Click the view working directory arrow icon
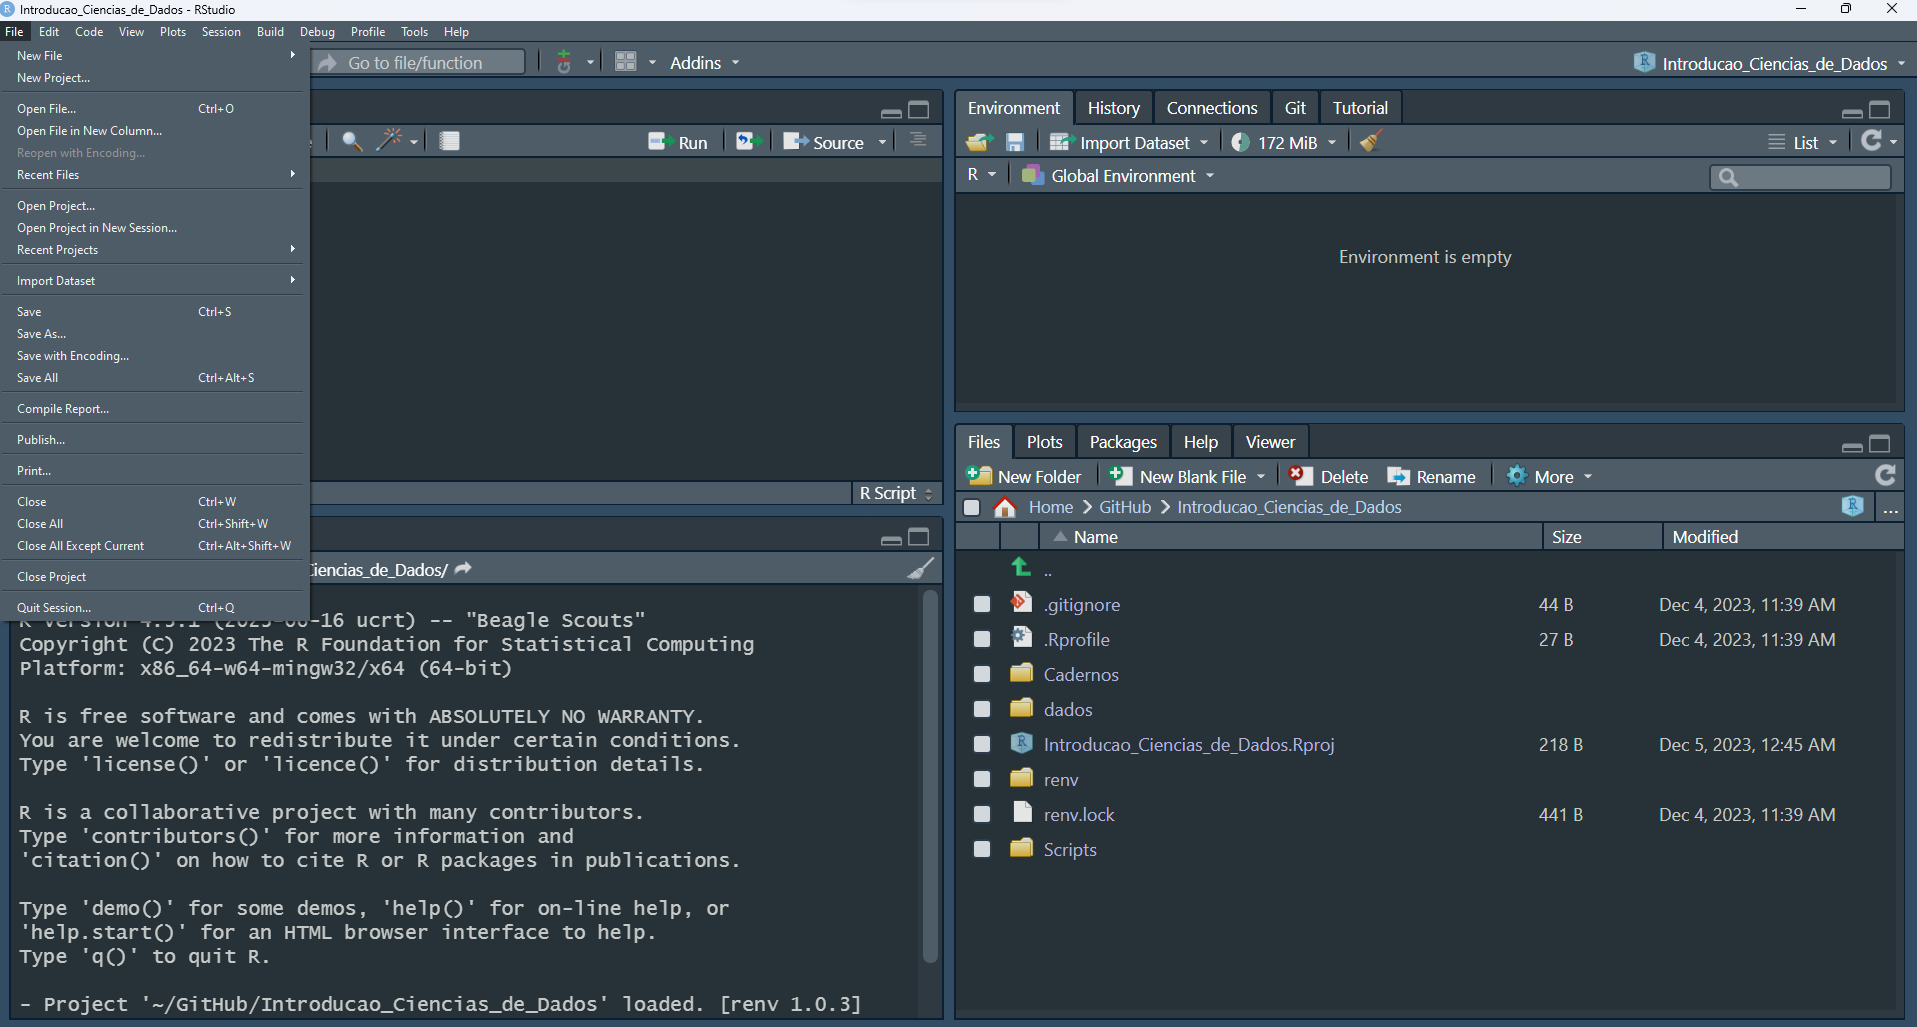1917x1027 pixels. point(463,569)
